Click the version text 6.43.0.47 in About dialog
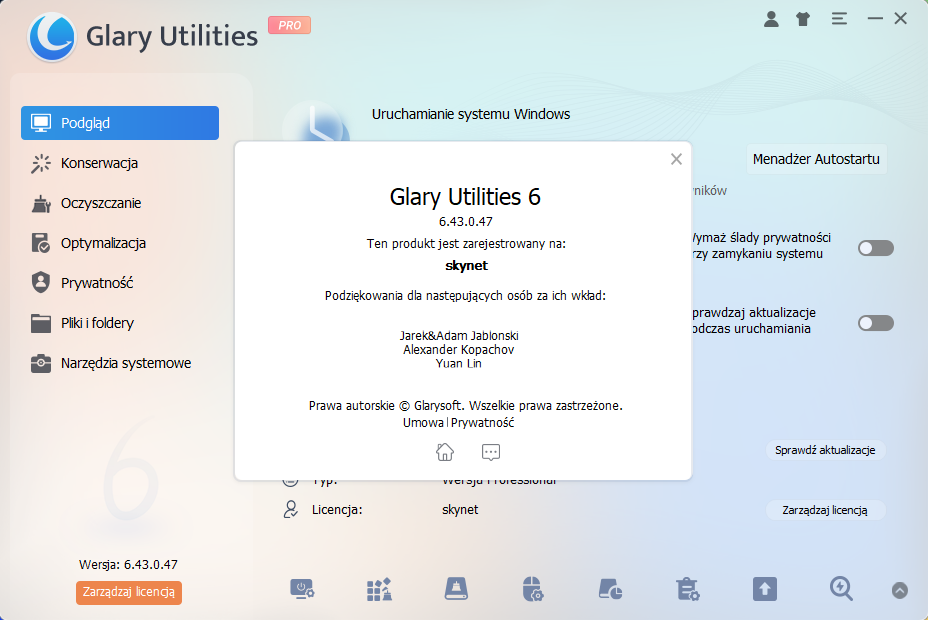Screen dimensions: 928x620 pos(466,222)
